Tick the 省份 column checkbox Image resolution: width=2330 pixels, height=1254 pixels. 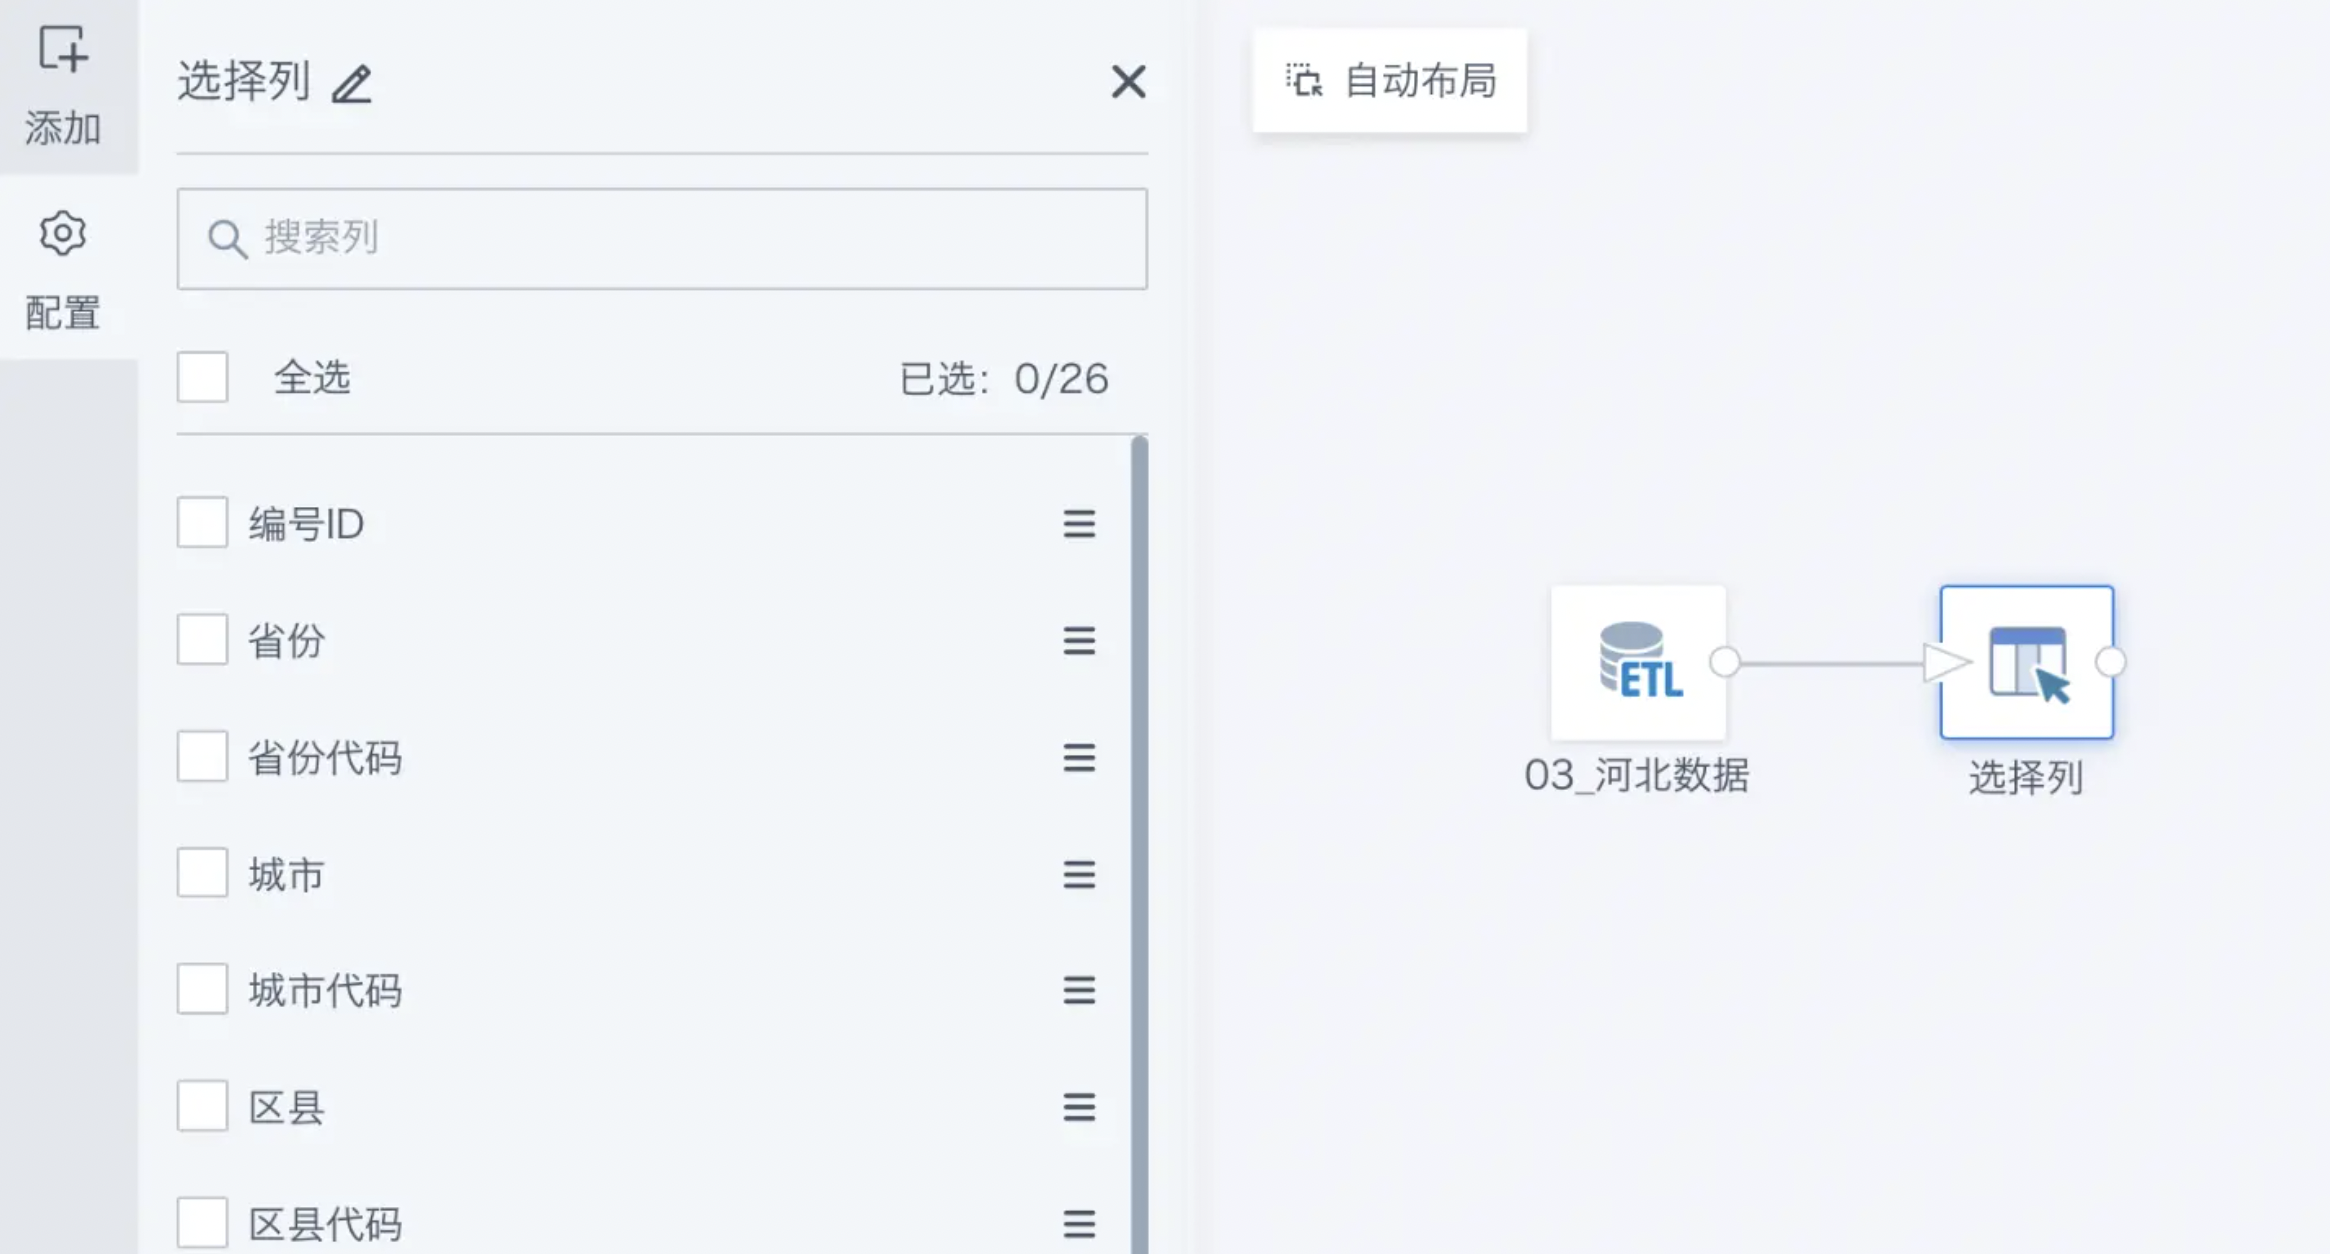click(x=202, y=639)
